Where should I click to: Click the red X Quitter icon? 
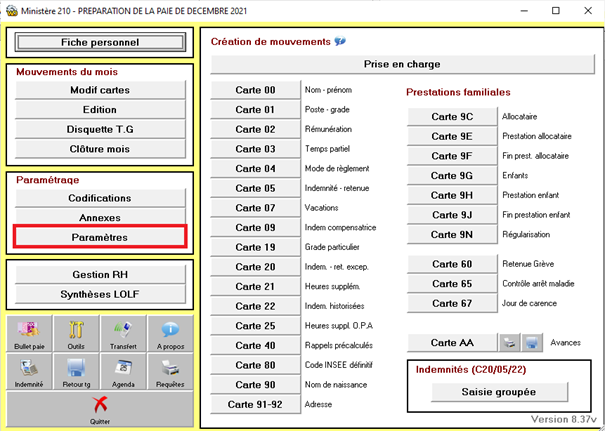coord(99,408)
